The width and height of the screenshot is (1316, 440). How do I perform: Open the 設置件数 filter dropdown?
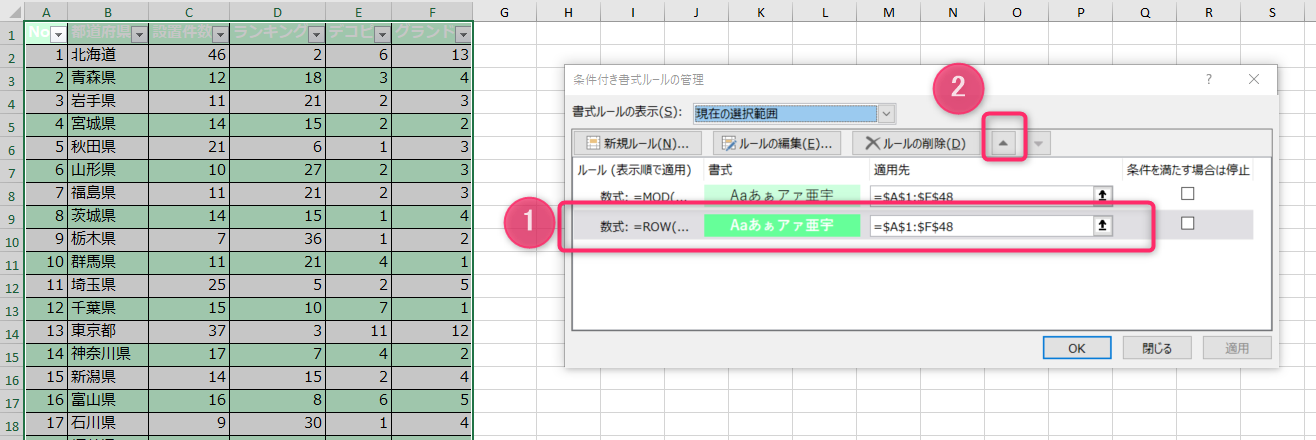coord(220,33)
